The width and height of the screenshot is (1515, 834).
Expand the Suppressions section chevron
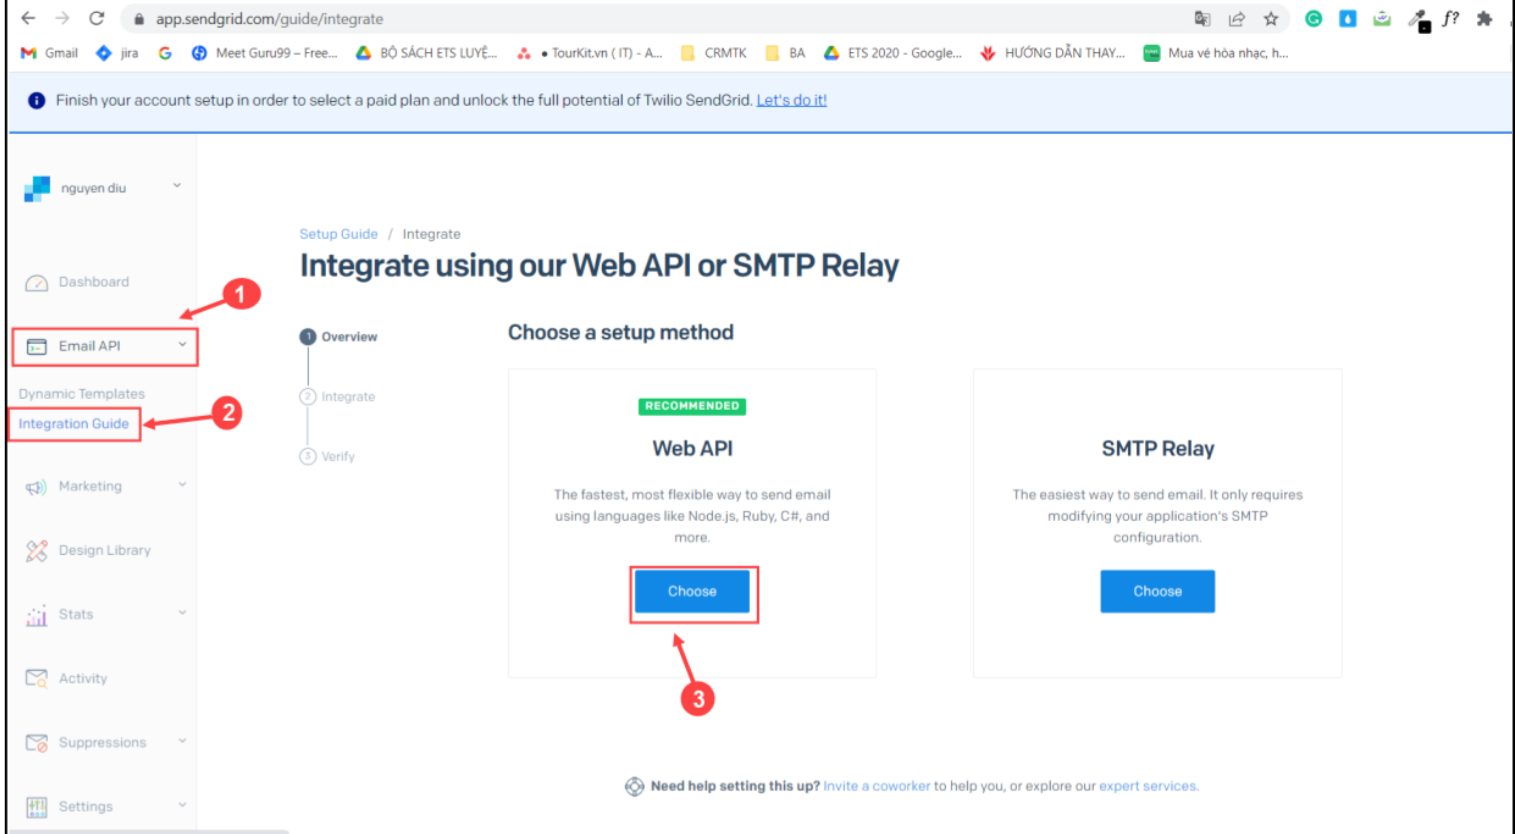(x=182, y=741)
